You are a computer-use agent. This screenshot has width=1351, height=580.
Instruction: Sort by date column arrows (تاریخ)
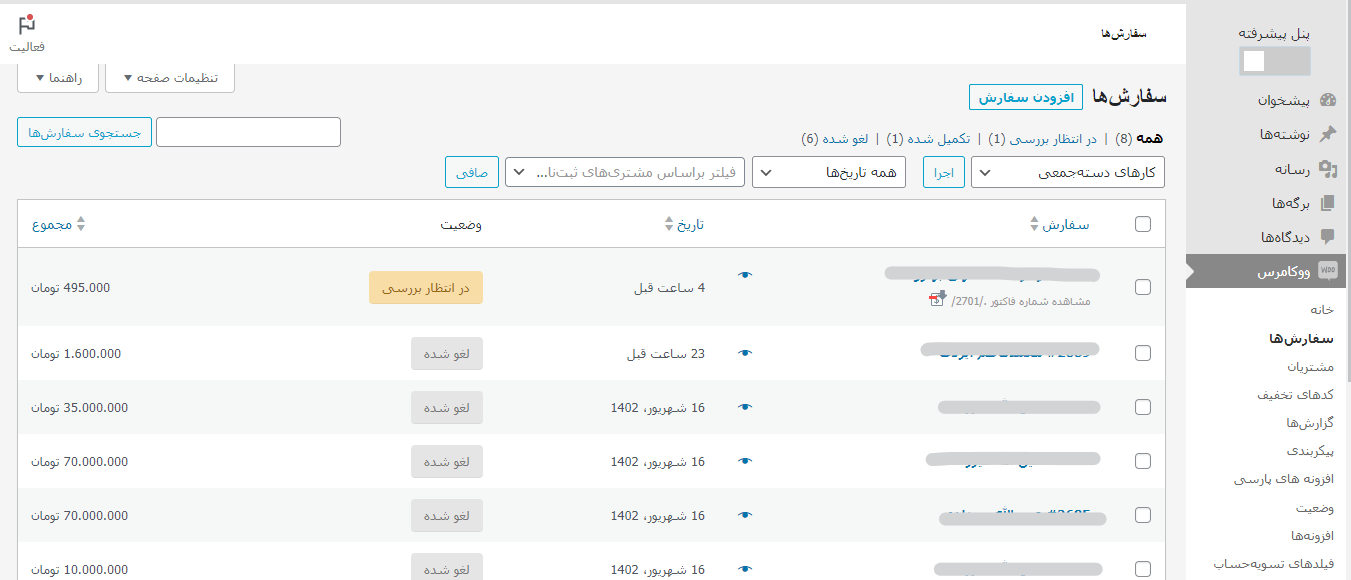tap(669, 225)
